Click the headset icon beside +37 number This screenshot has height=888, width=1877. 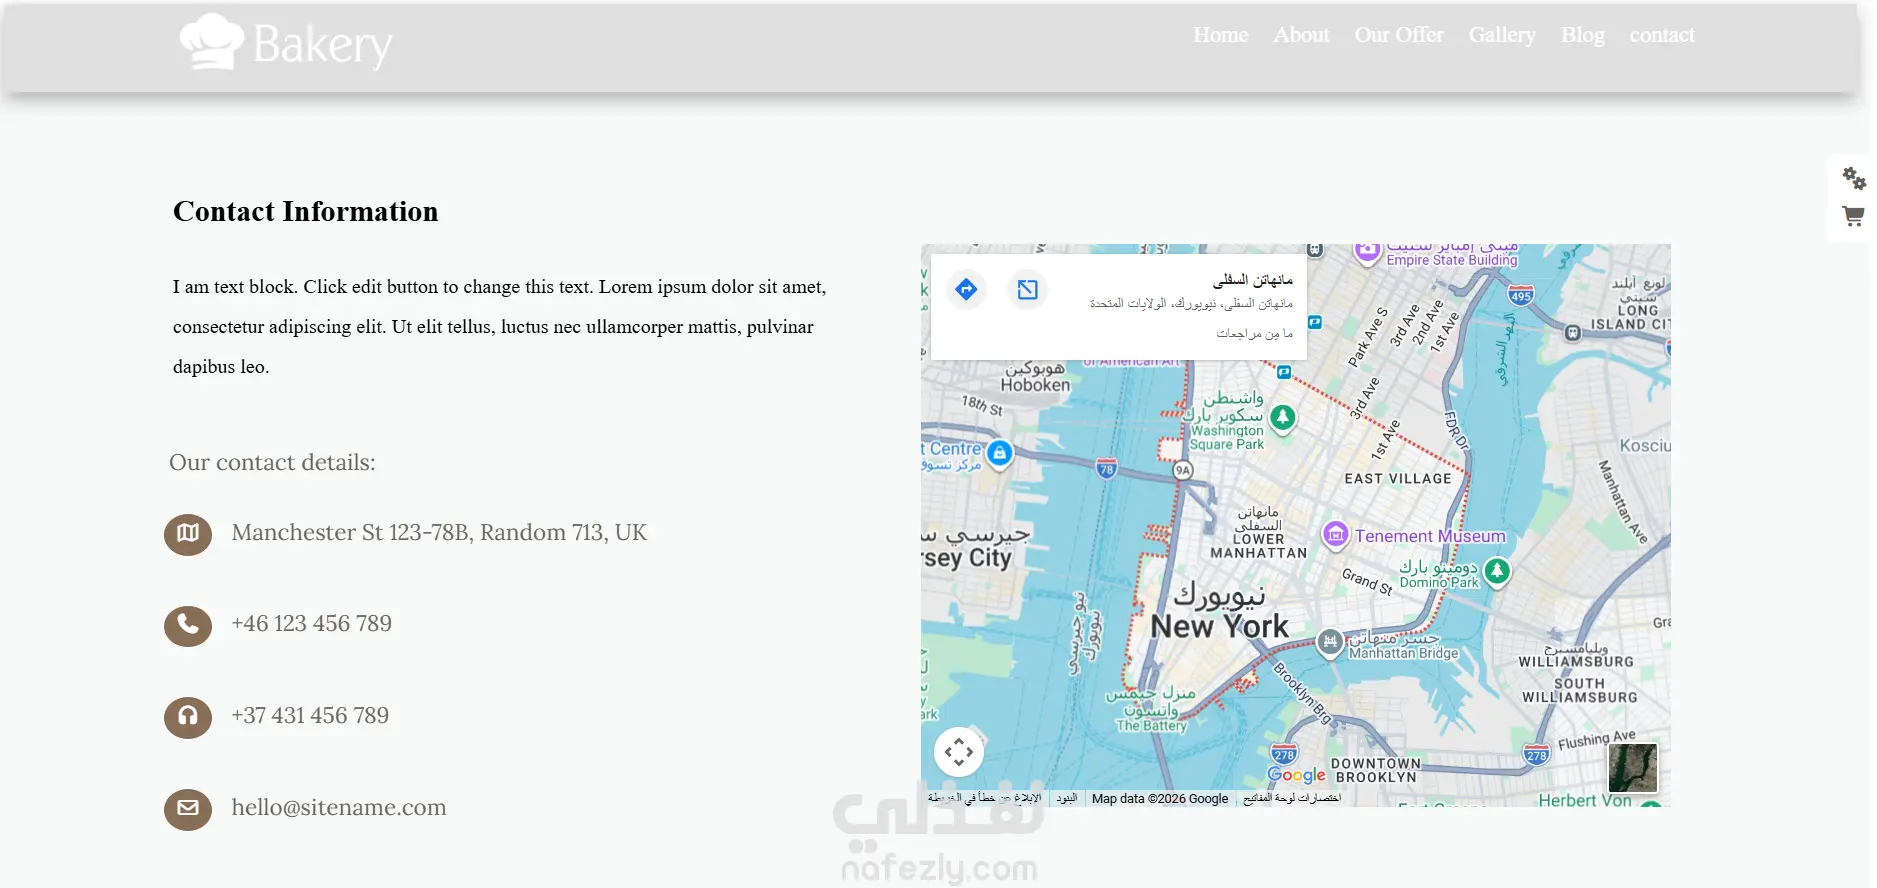pos(188,717)
